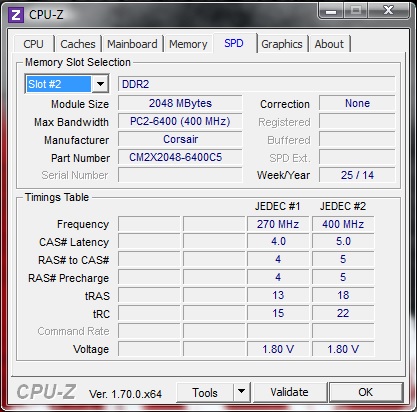417x412 pixels.
Task: Click the empty Registered field
Action: click(x=357, y=121)
